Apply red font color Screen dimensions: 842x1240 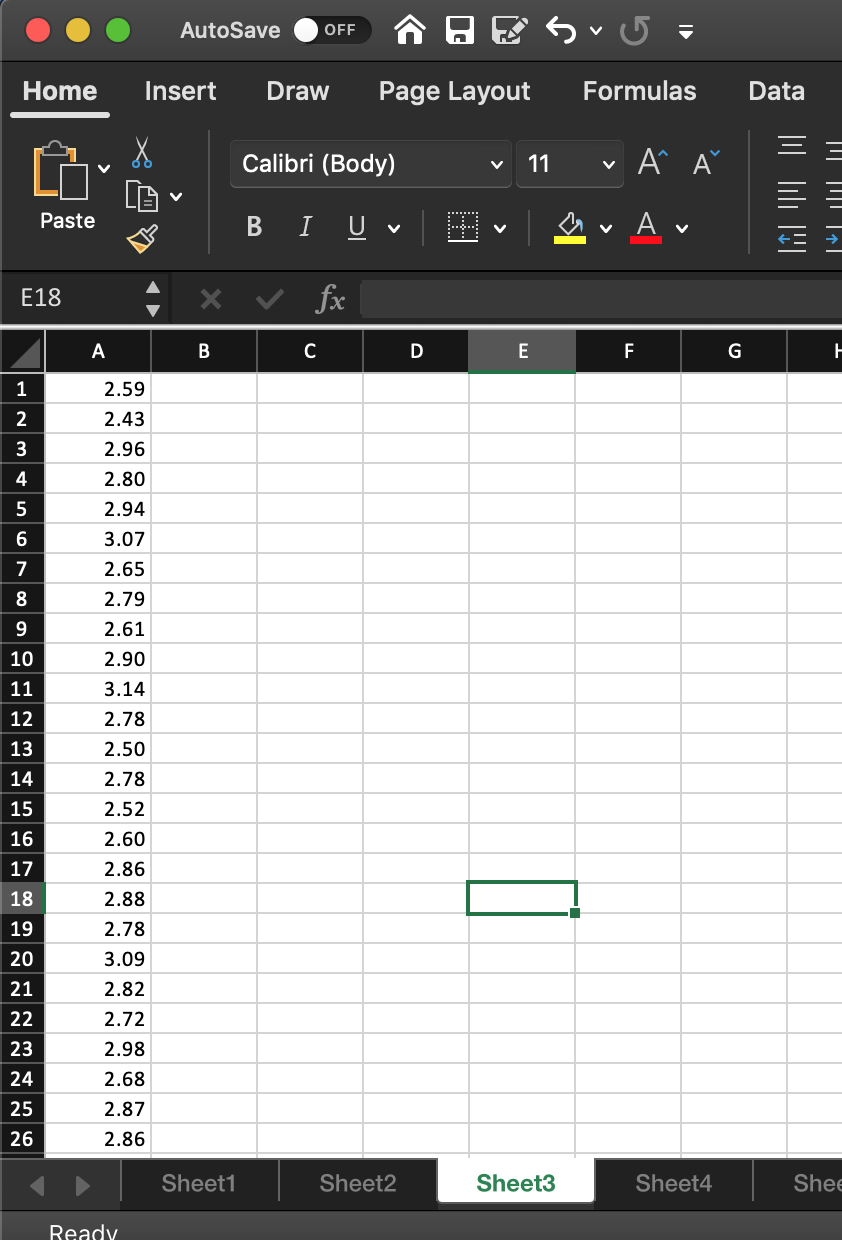pos(646,228)
